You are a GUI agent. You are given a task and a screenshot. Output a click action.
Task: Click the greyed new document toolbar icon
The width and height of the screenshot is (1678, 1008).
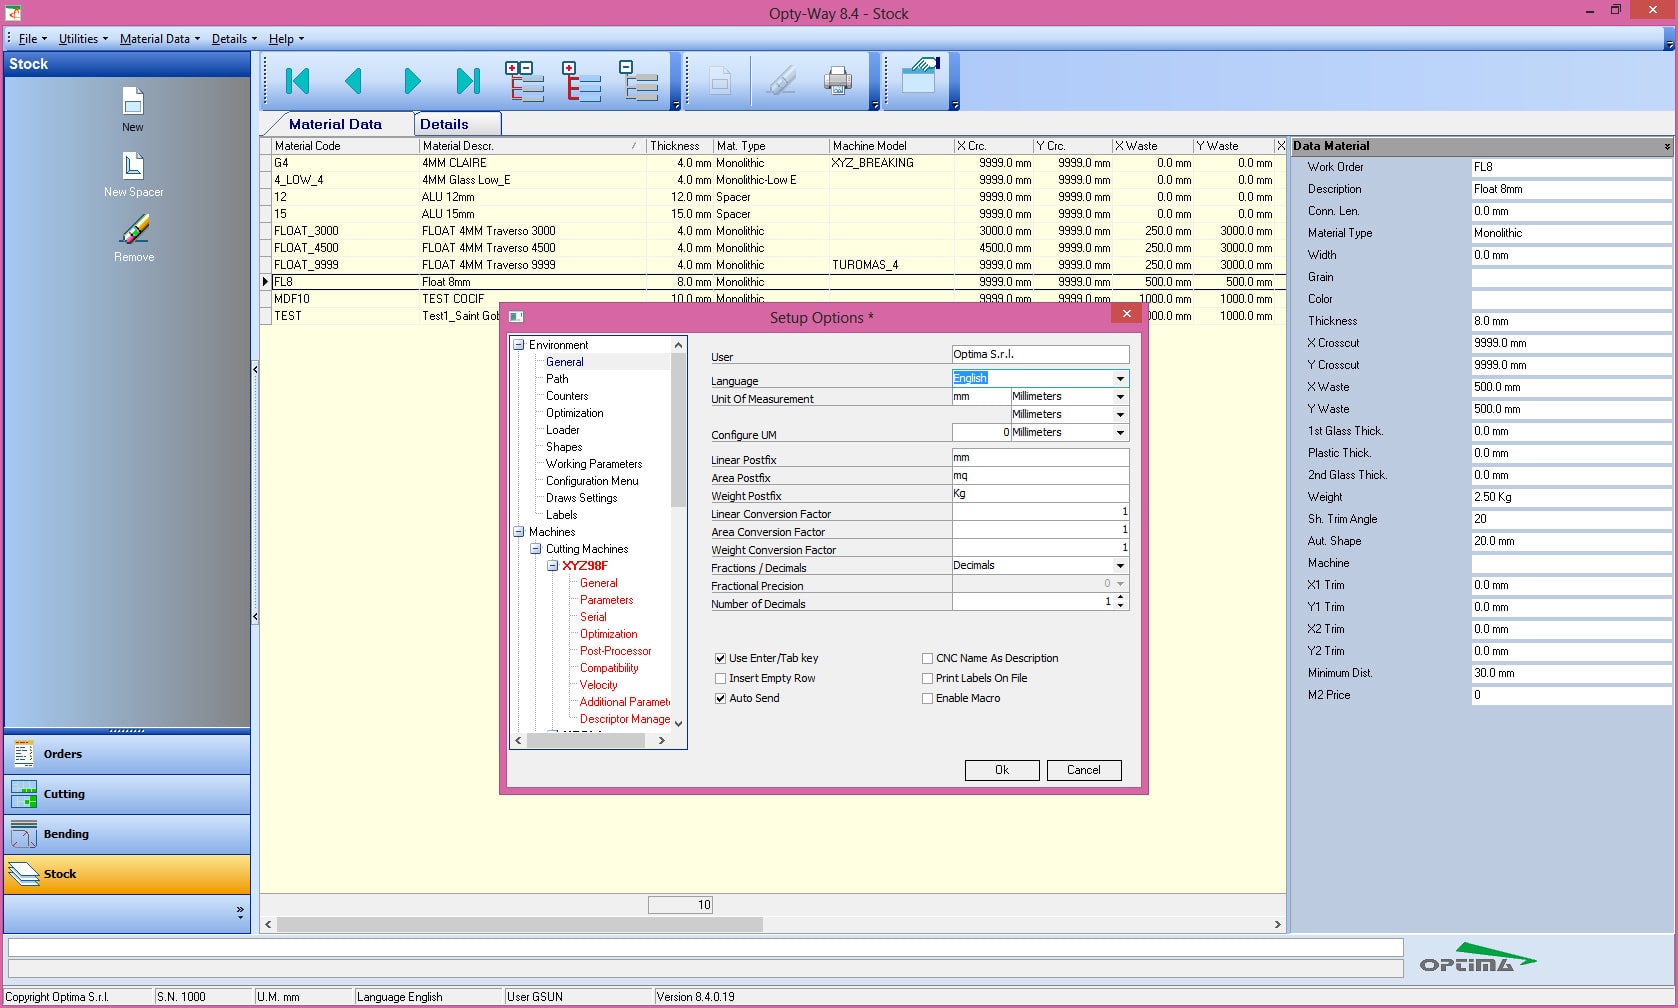(x=720, y=80)
